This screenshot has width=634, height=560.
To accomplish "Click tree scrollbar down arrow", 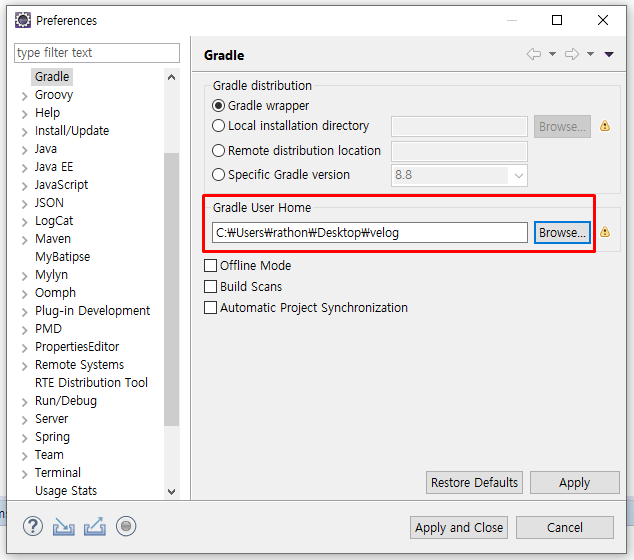I will (x=171, y=492).
